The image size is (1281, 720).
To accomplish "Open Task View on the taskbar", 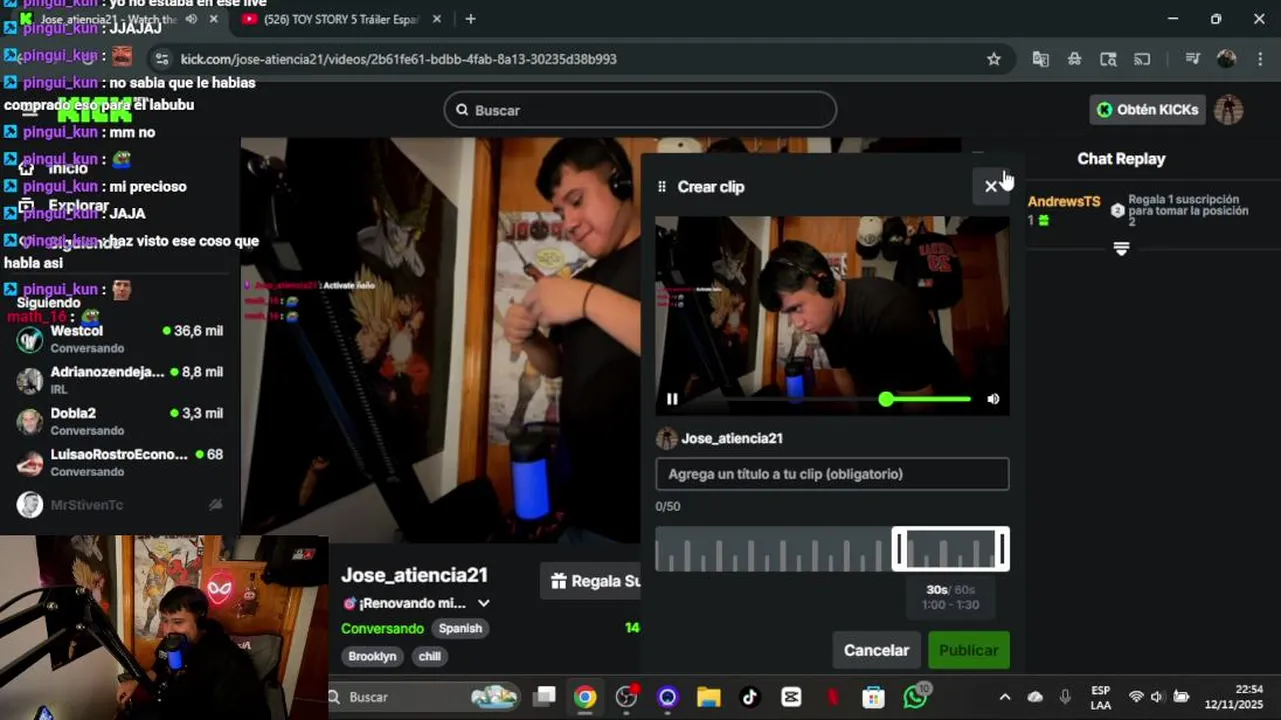I will click(x=544, y=697).
